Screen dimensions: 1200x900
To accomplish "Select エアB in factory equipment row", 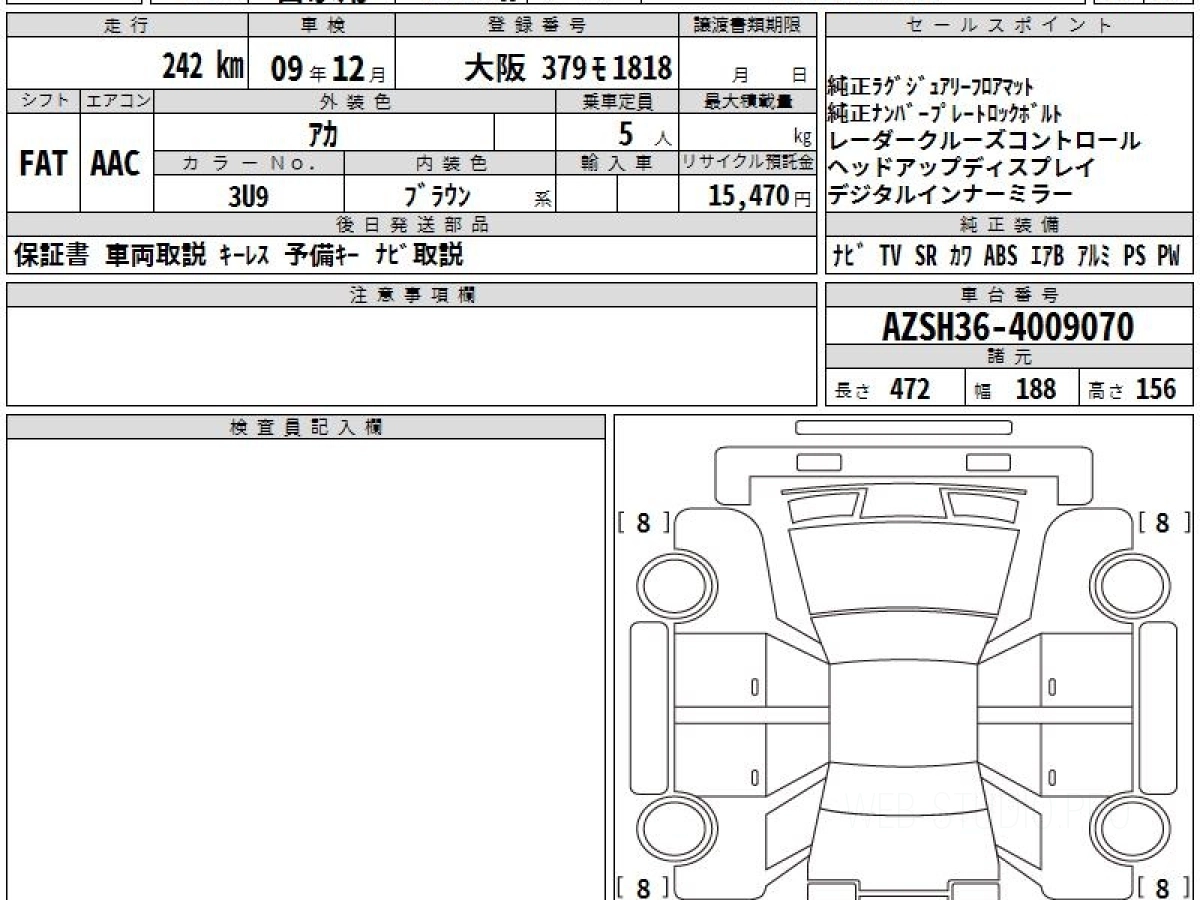I will [1047, 256].
